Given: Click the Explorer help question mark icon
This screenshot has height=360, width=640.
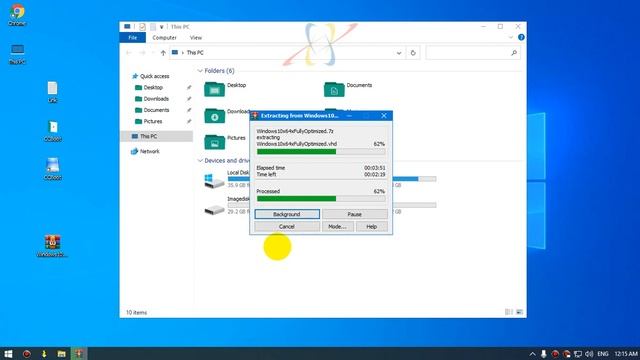Looking at the screenshot, I should (521, 37).
